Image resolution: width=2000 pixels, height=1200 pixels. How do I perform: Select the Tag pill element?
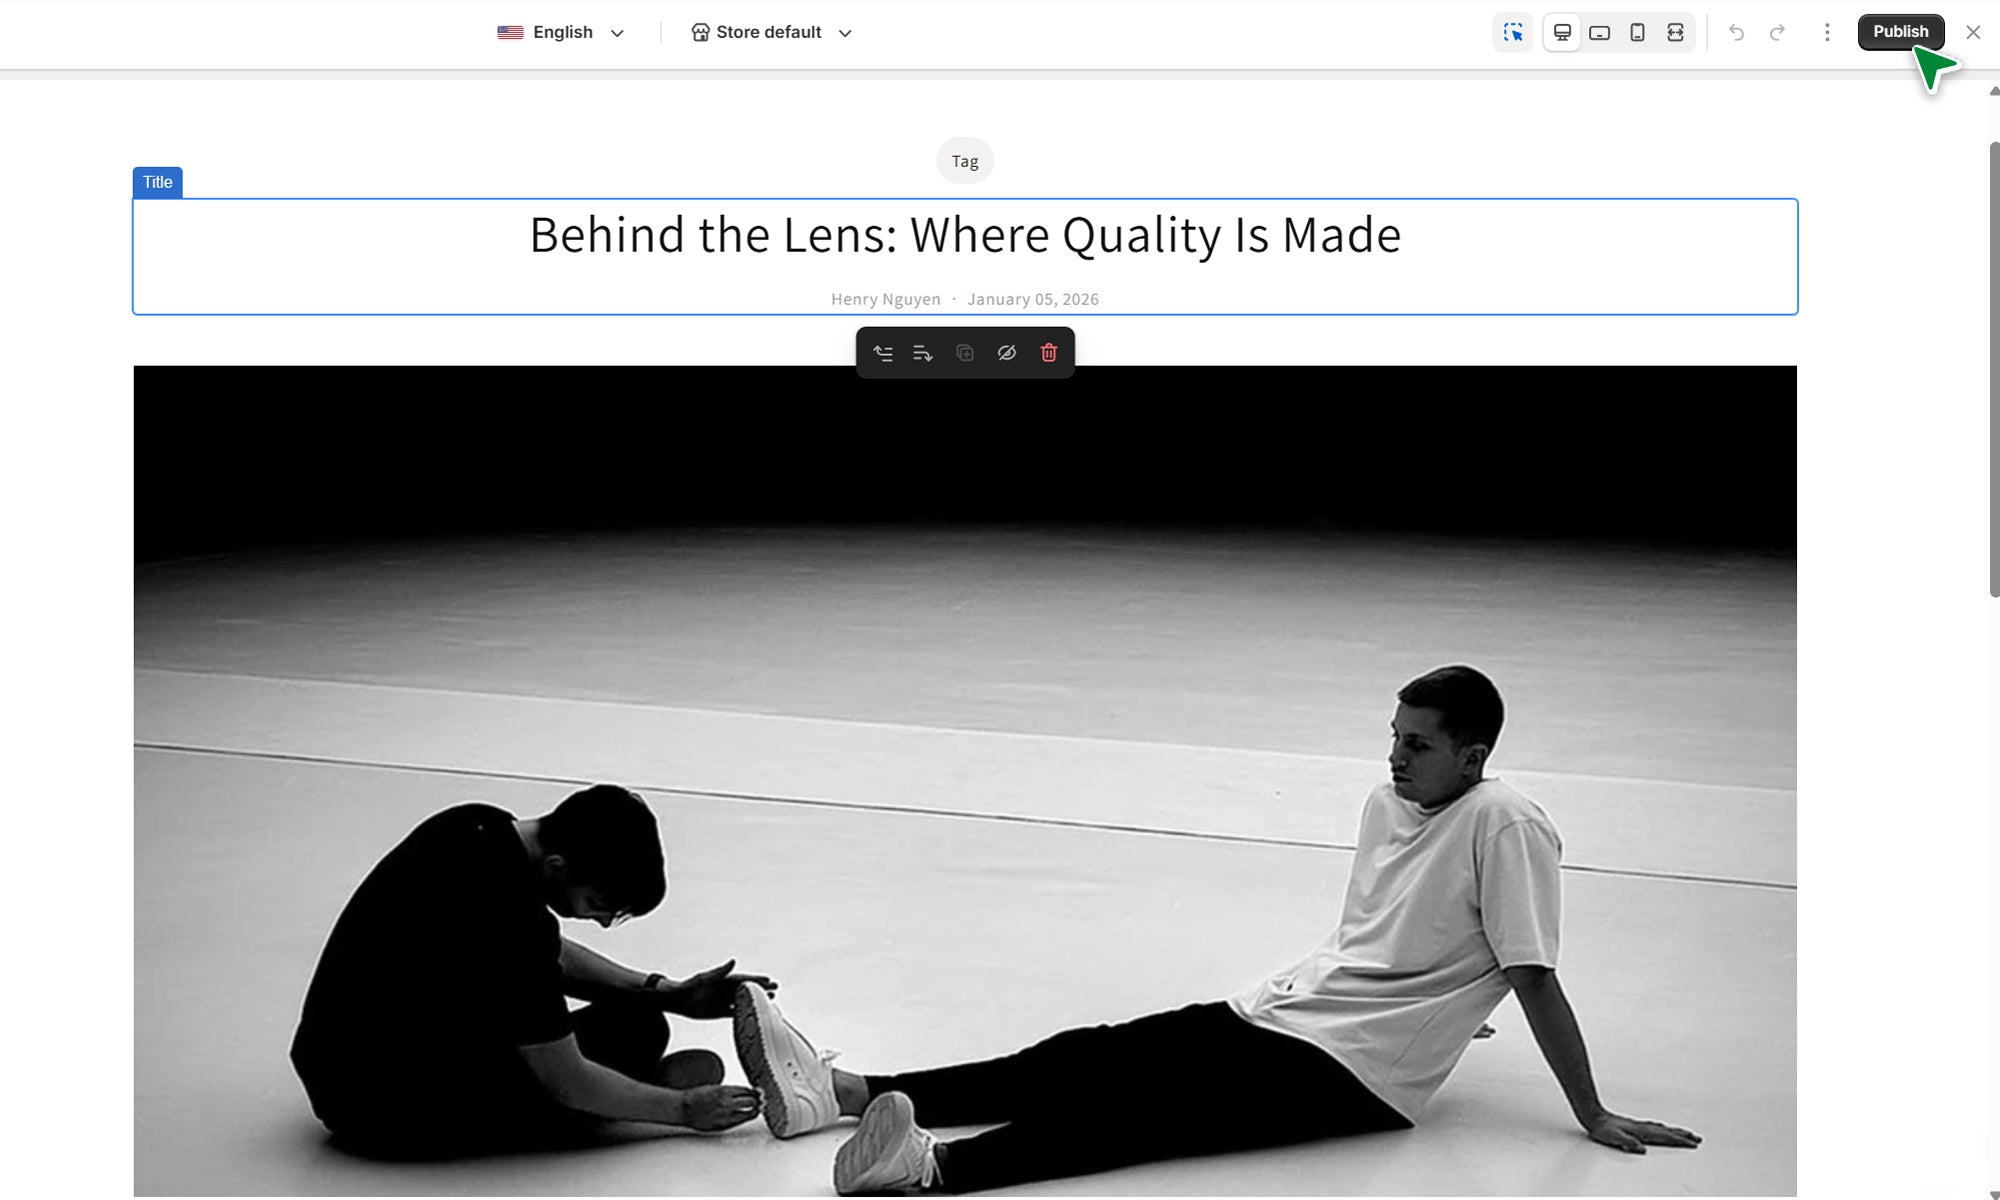pyautogui.click(x=965, y=161)
